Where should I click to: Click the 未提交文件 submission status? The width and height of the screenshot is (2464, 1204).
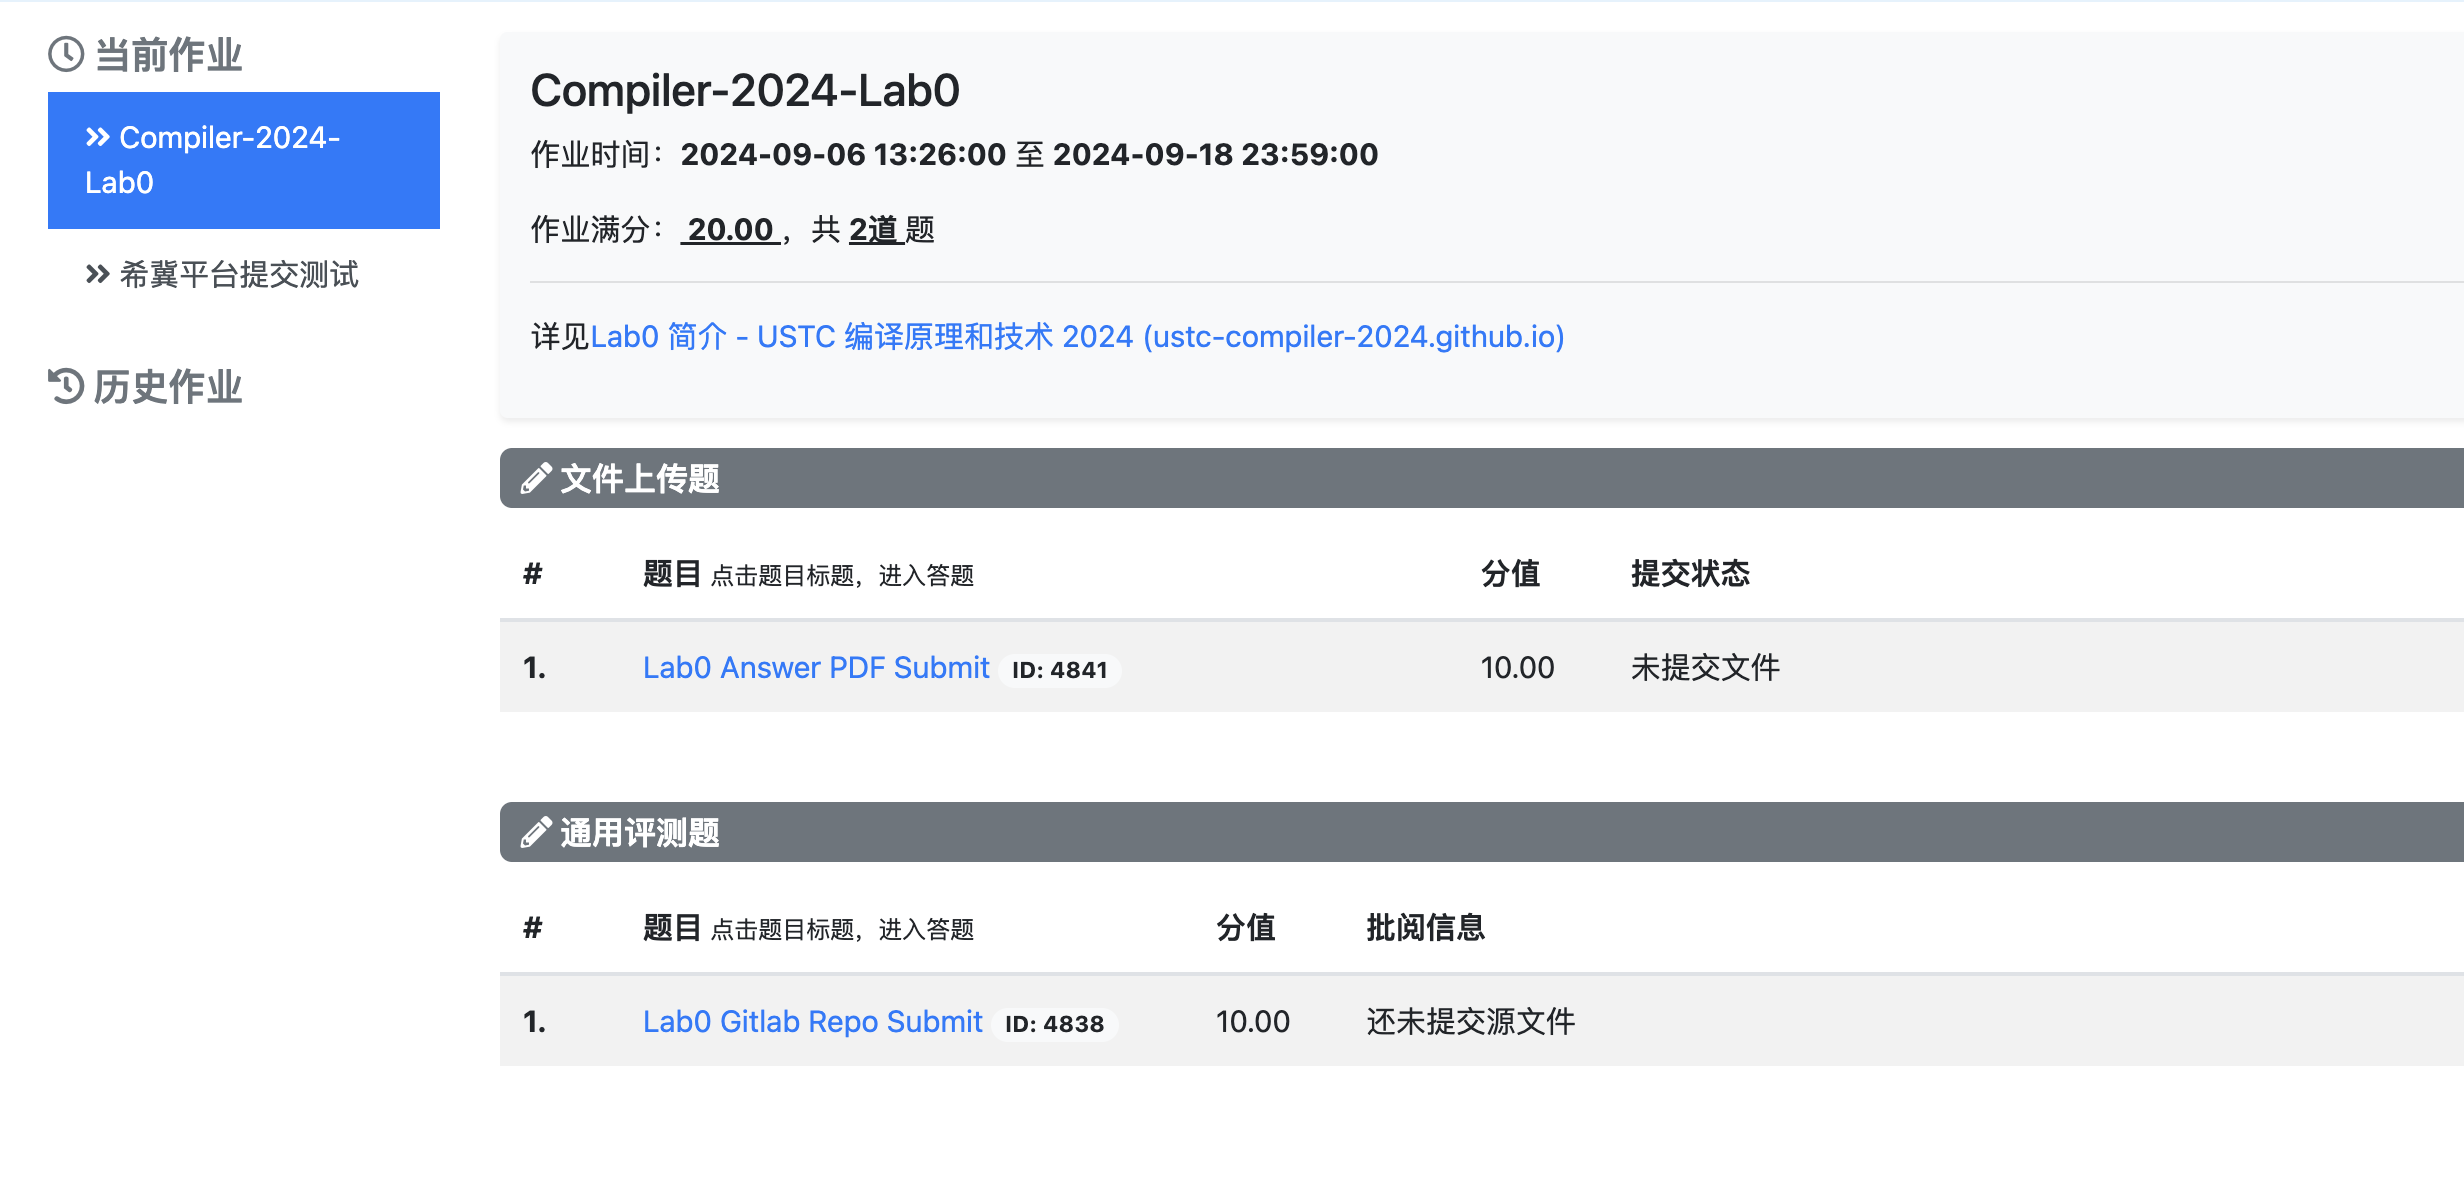[x=1706, y=668]
